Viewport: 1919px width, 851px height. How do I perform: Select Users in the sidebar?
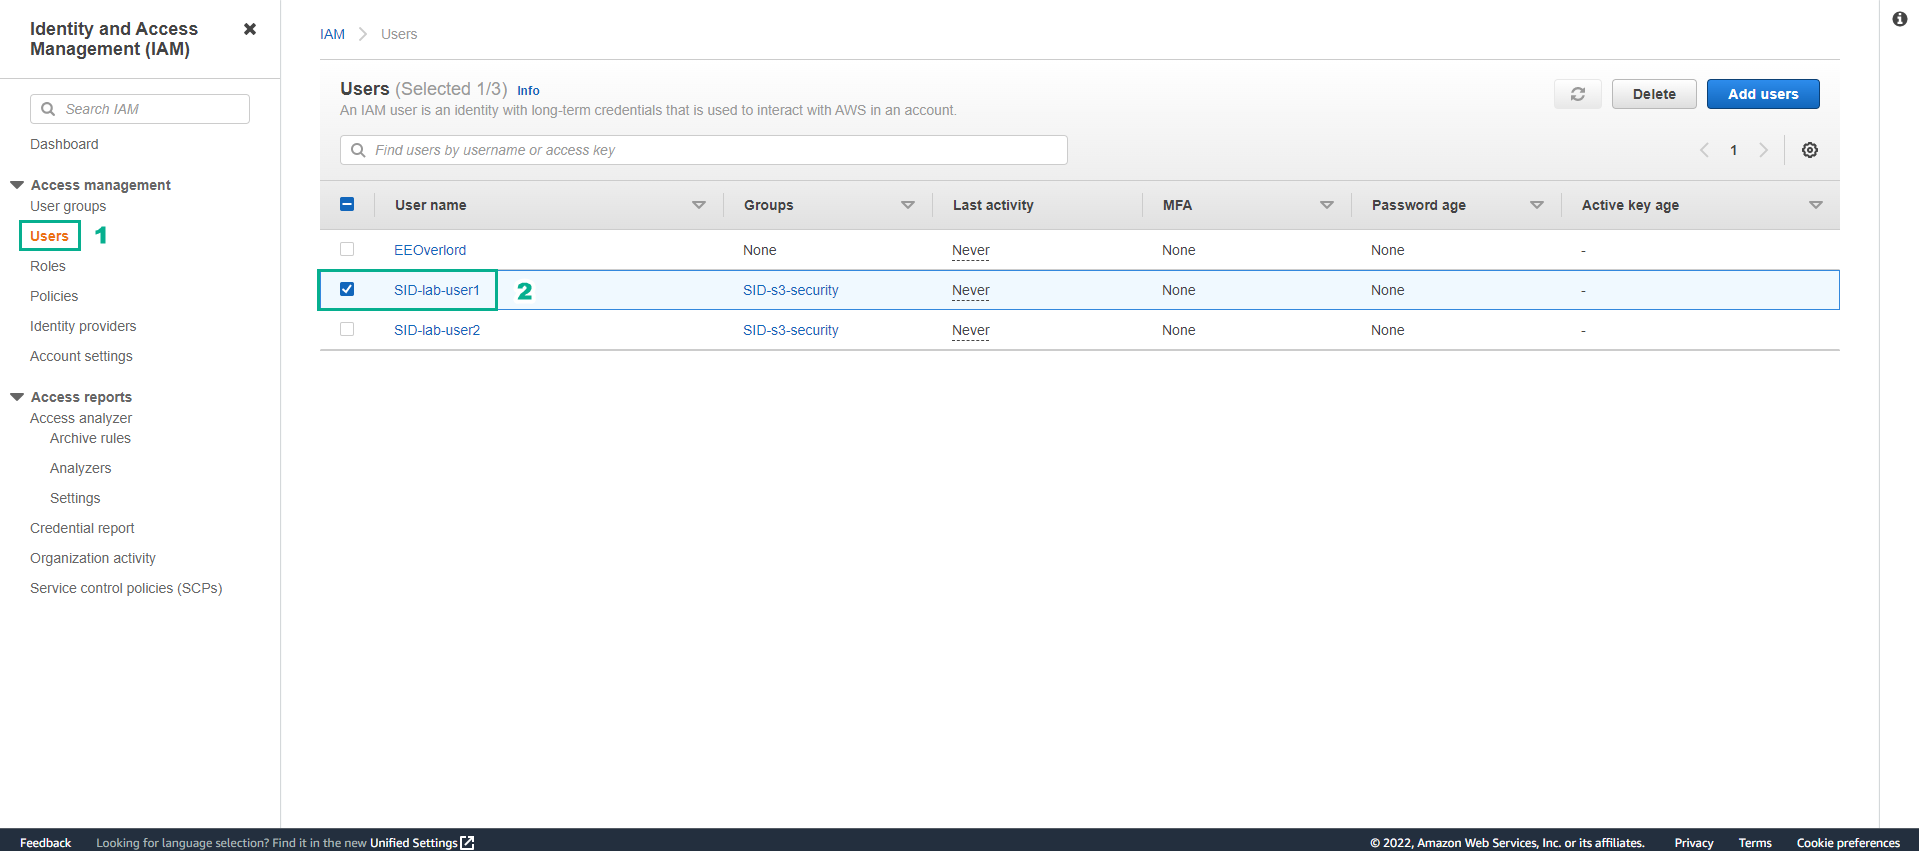49,236
